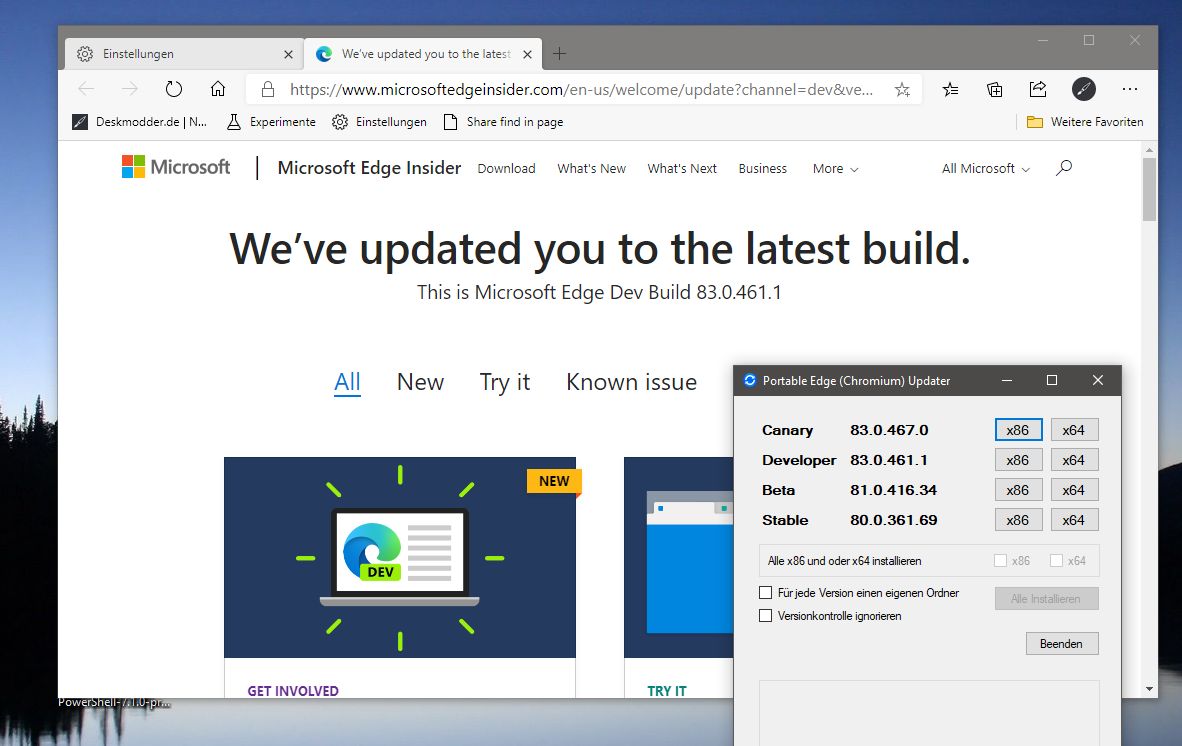Click the Beenden button
Screen dimensions: 1182x746
[x=1061, y=644]
